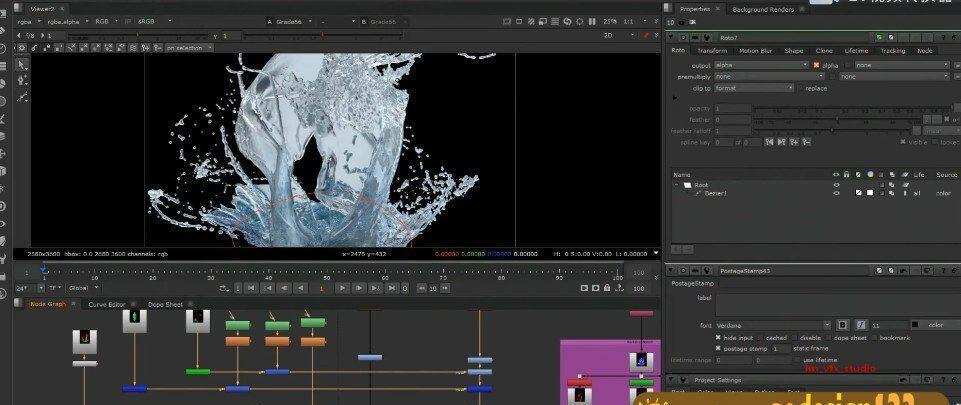
Task: Select the Add Points tool in viewer toolbar
Action: 22,80
